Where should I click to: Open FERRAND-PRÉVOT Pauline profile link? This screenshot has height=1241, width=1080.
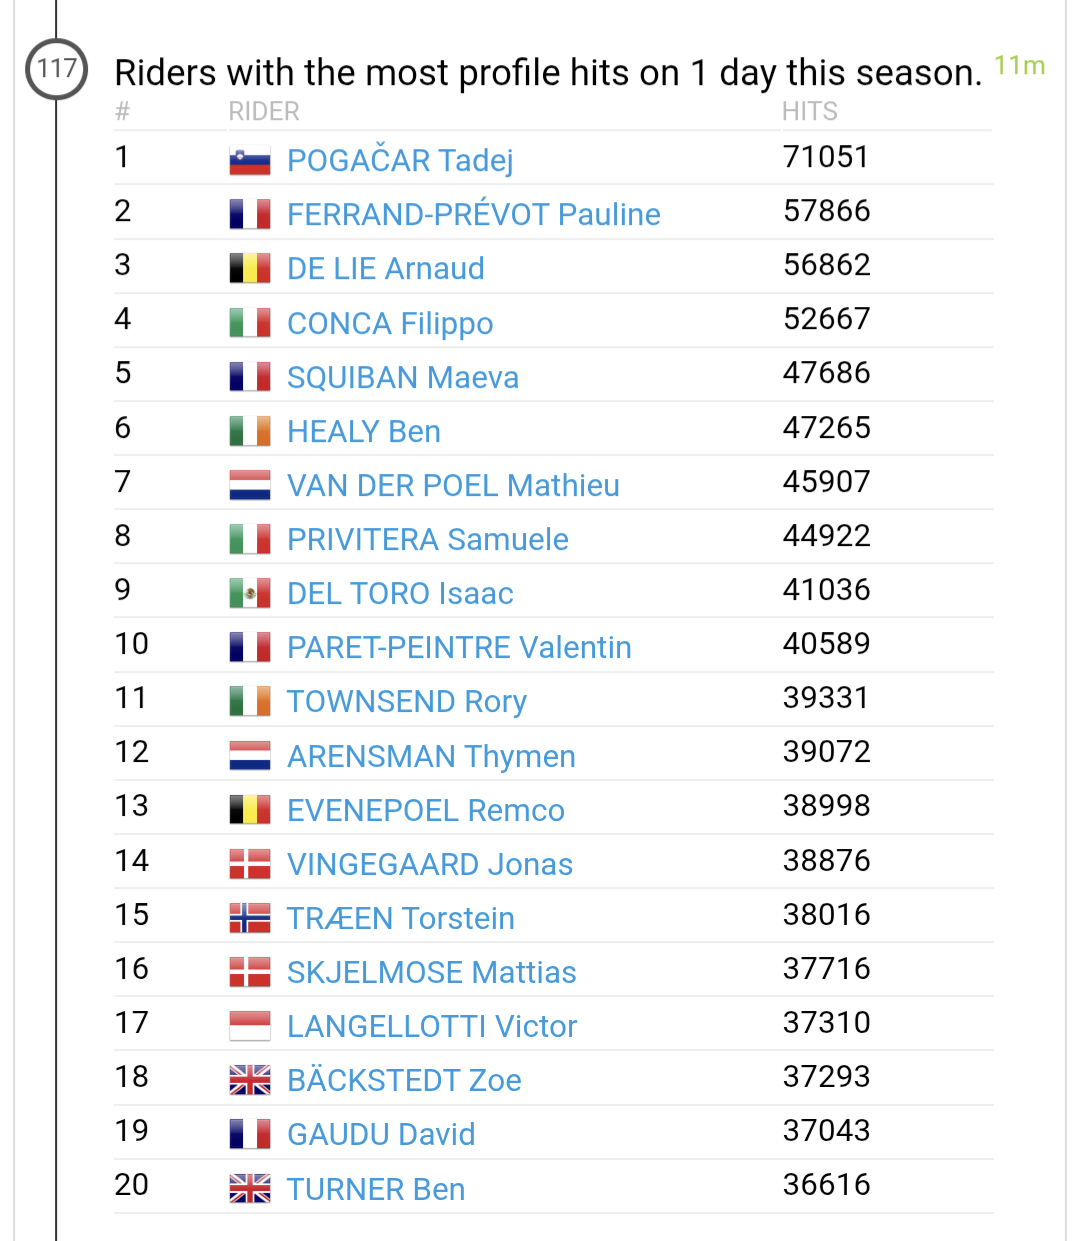pos(473,214)
